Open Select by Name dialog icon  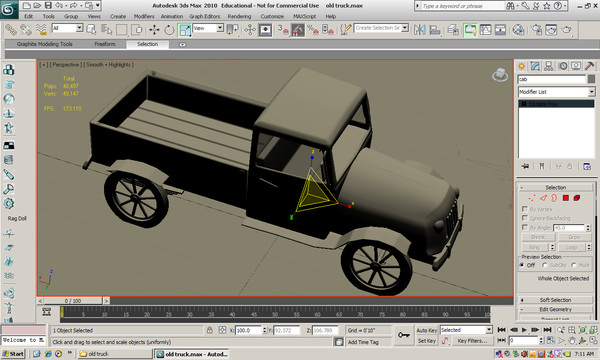tap(106, 29)
